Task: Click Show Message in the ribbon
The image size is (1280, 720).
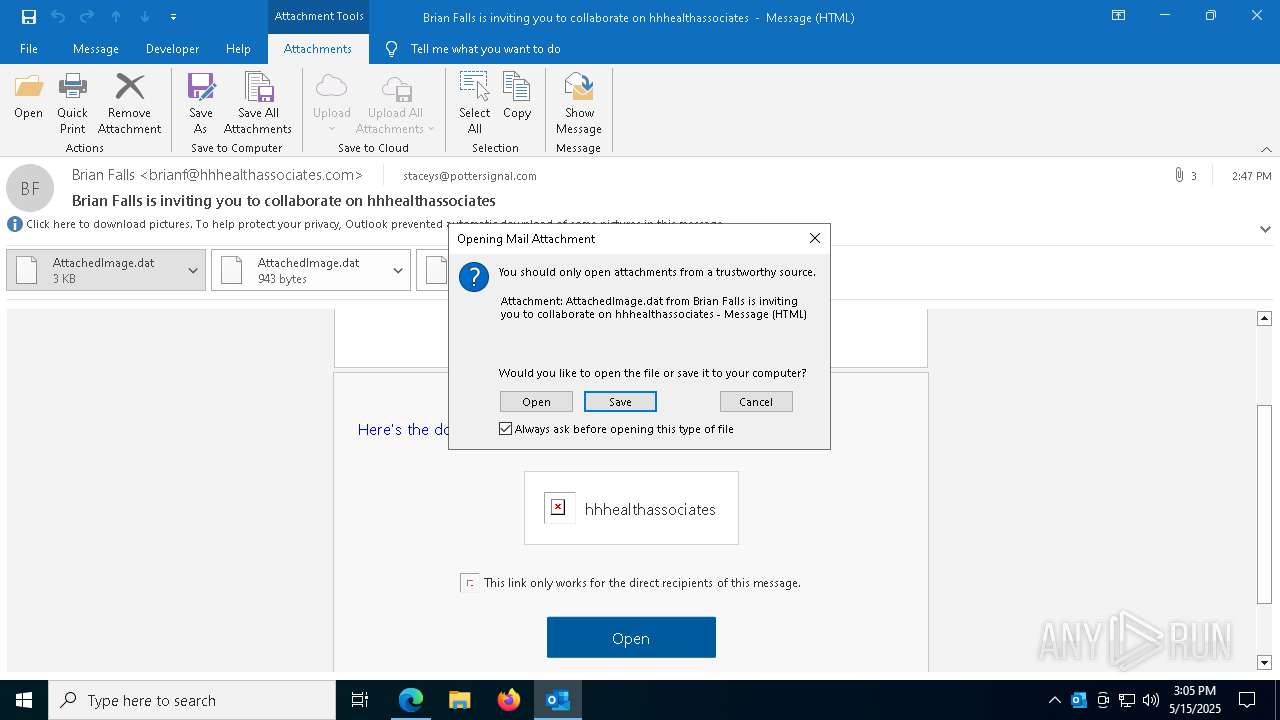Action: point(579,103)
